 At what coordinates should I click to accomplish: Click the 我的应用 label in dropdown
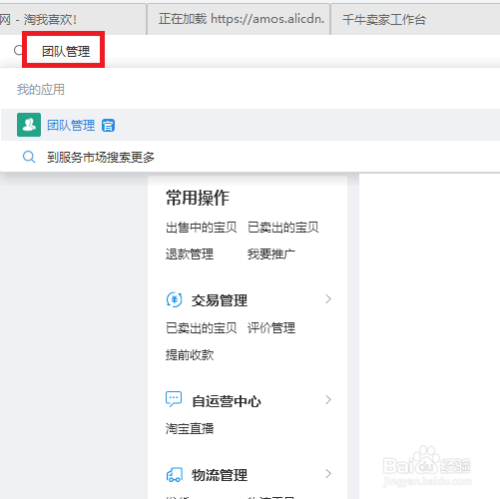(x=41, y=89)
